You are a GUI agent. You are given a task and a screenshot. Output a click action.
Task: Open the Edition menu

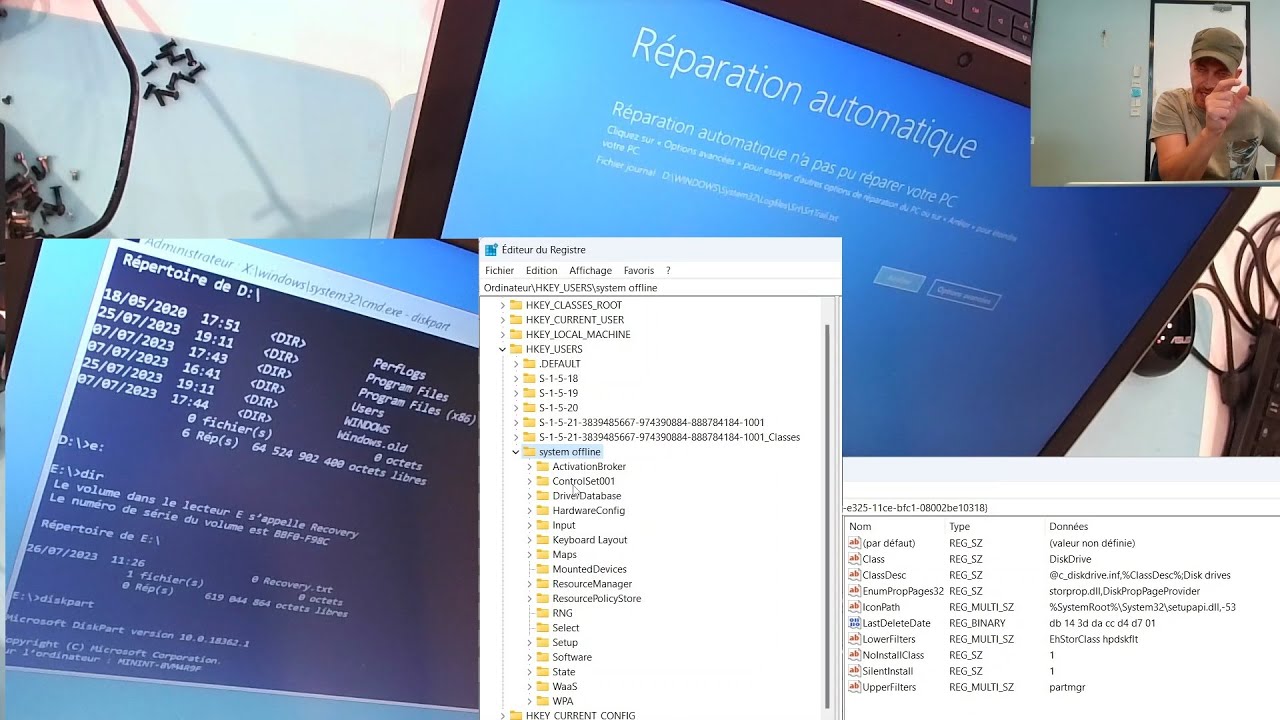click(541, 270)
